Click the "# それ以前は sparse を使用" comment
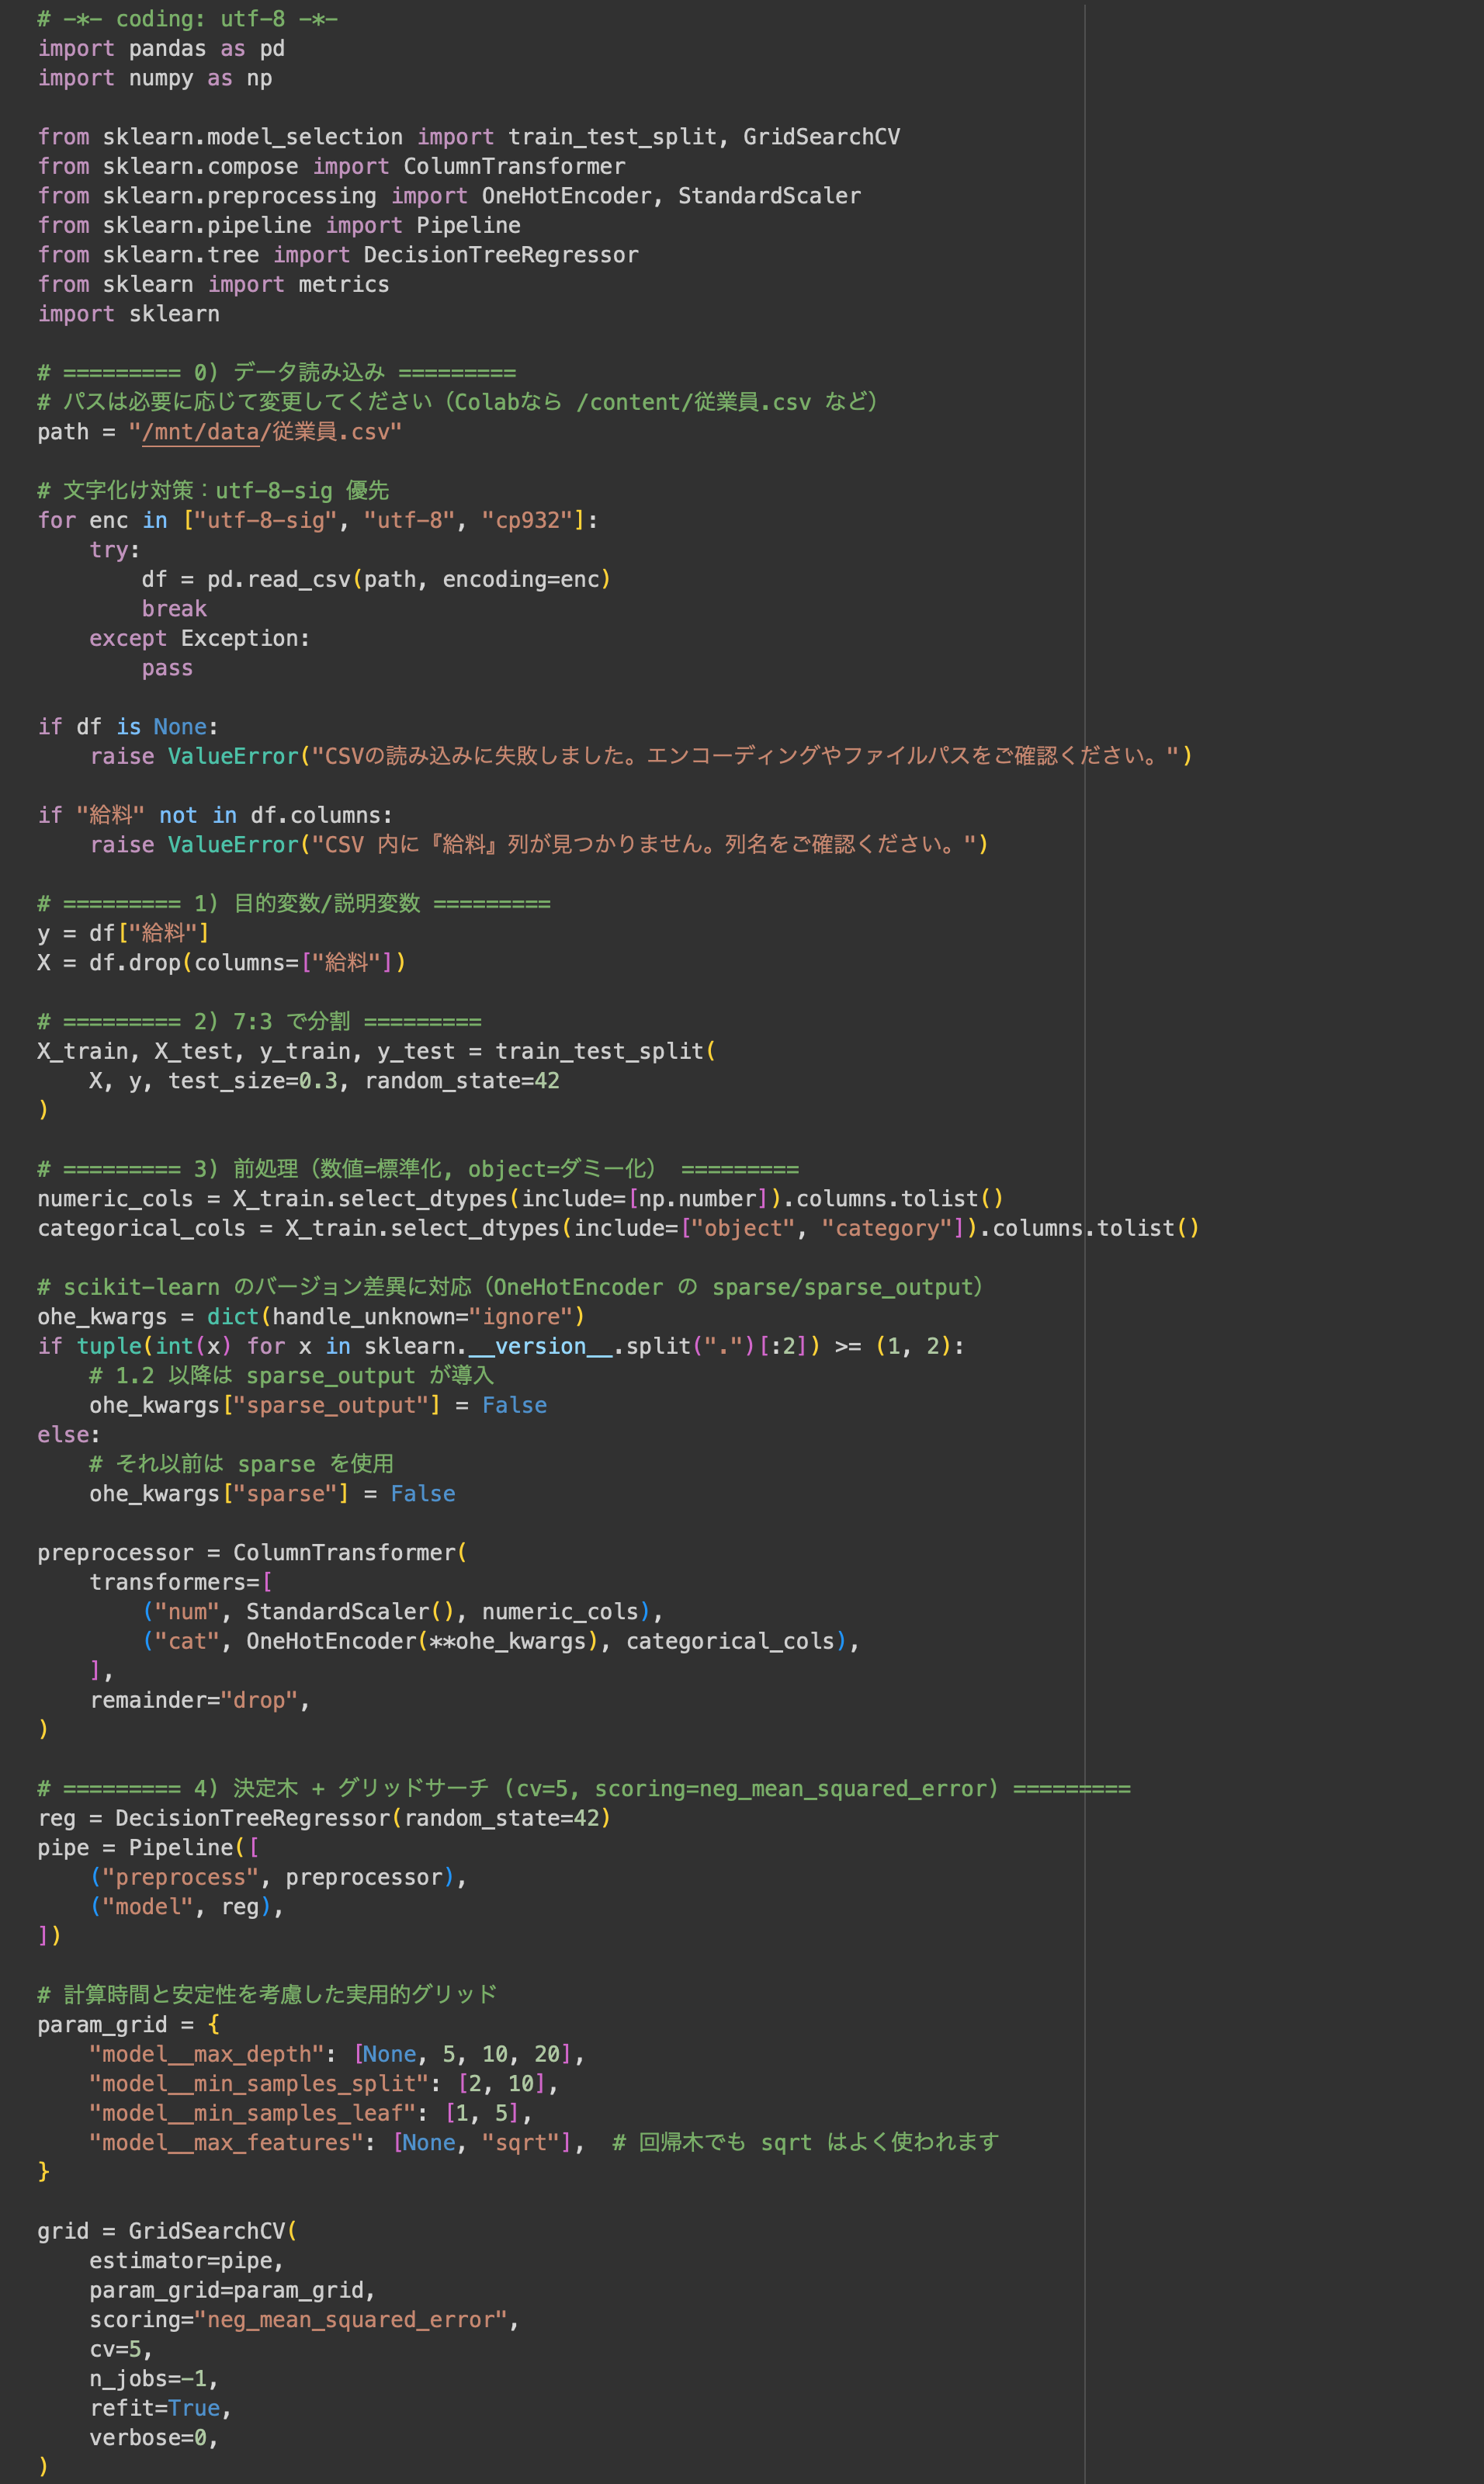This screenshot has width=1484, height=2484. tap(241, 1464)
